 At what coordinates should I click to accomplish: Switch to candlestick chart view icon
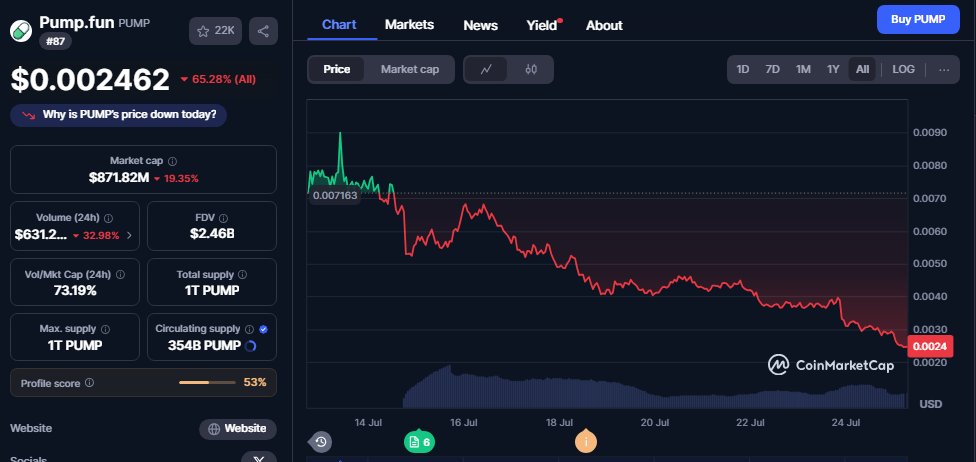[531, 69]
